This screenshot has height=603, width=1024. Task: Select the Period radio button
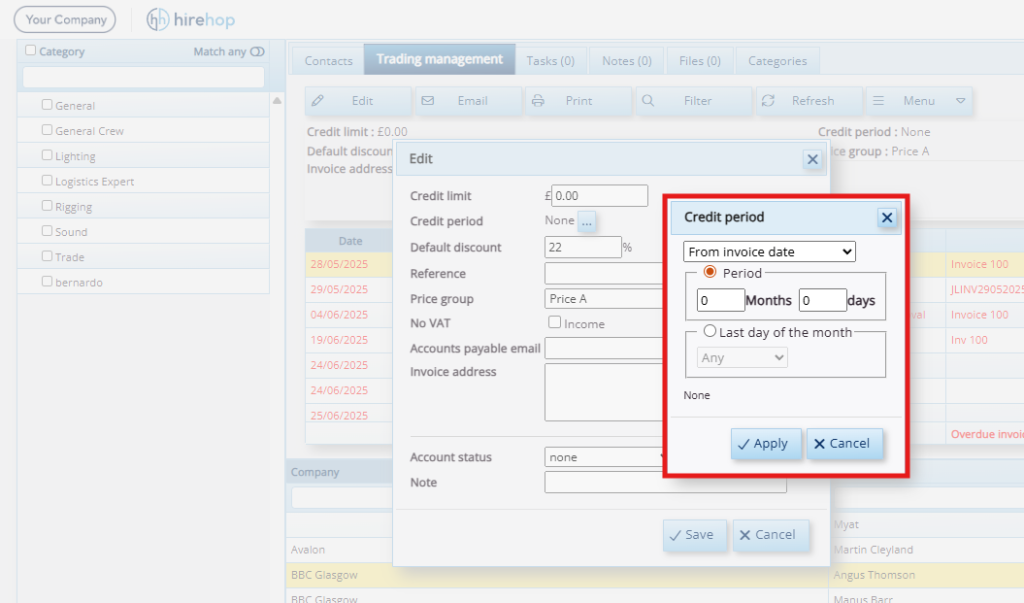[710, 272]
